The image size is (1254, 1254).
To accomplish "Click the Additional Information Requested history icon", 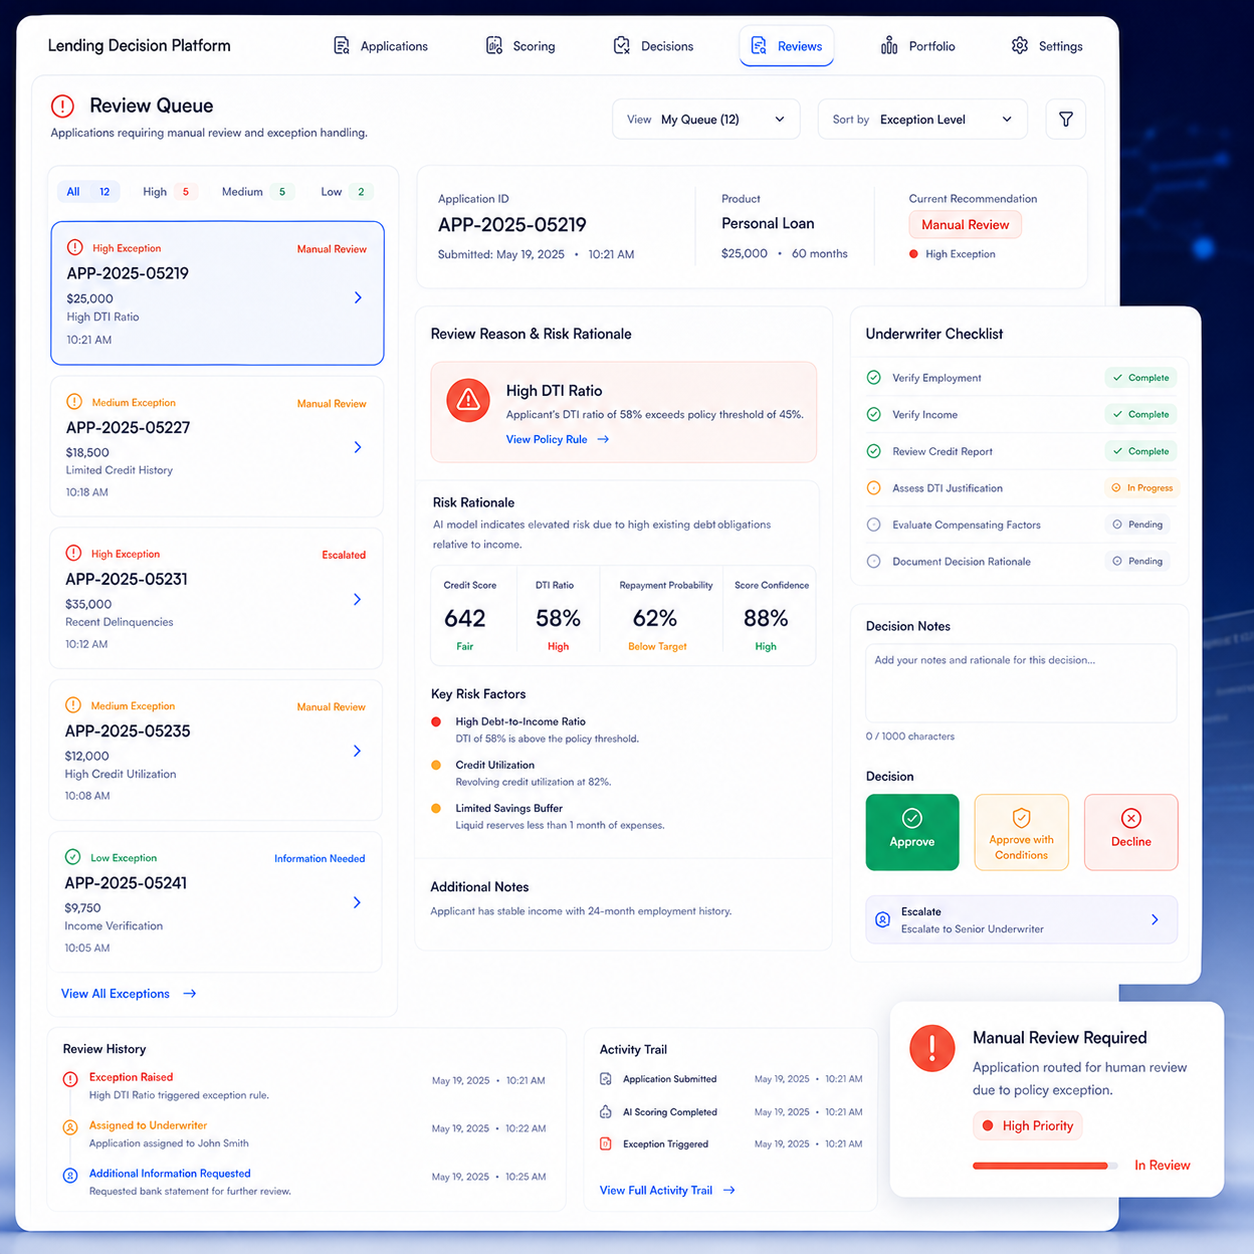I will click(x=70, y=1175).
